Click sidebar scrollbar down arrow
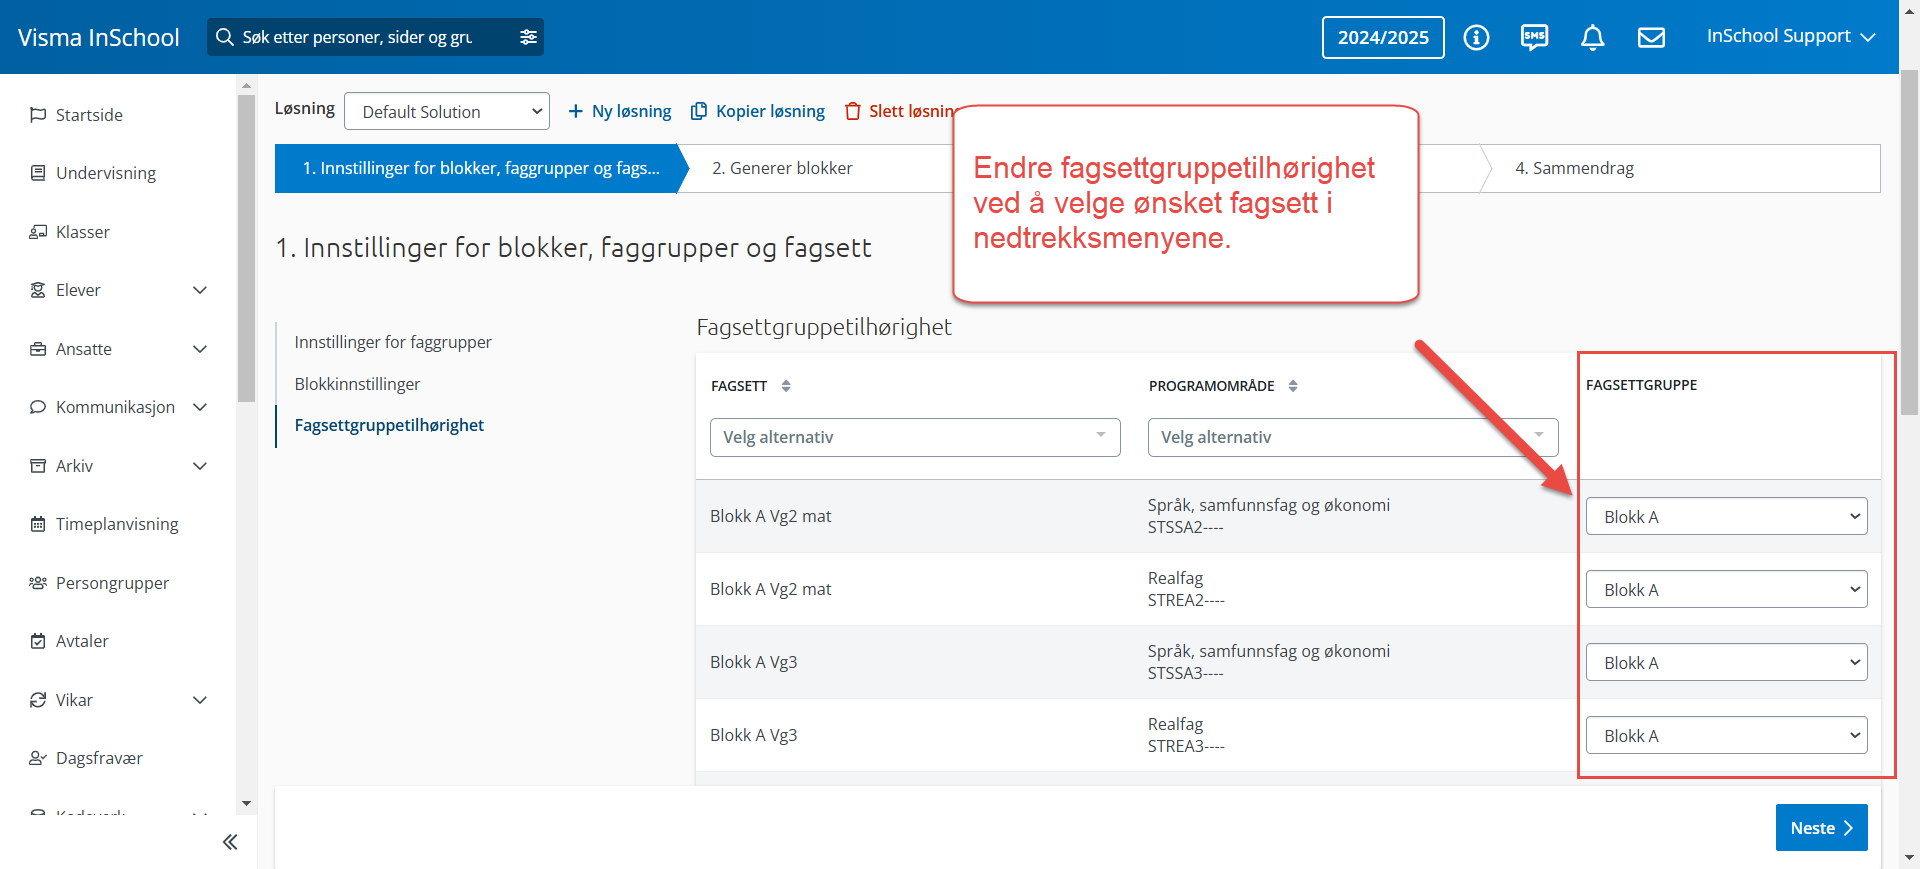1920x869 pixels. pos(247,803)
